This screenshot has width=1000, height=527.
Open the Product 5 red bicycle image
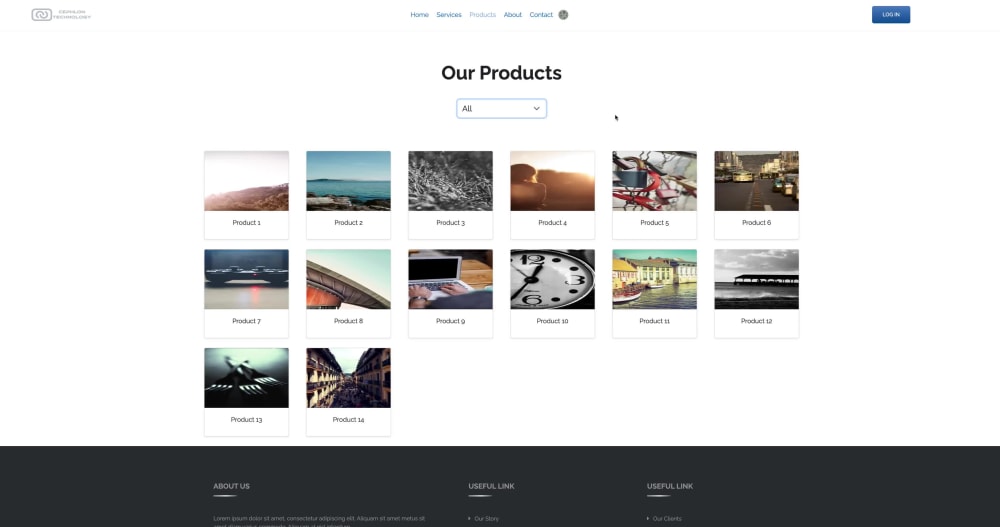[x=654, y=181]
